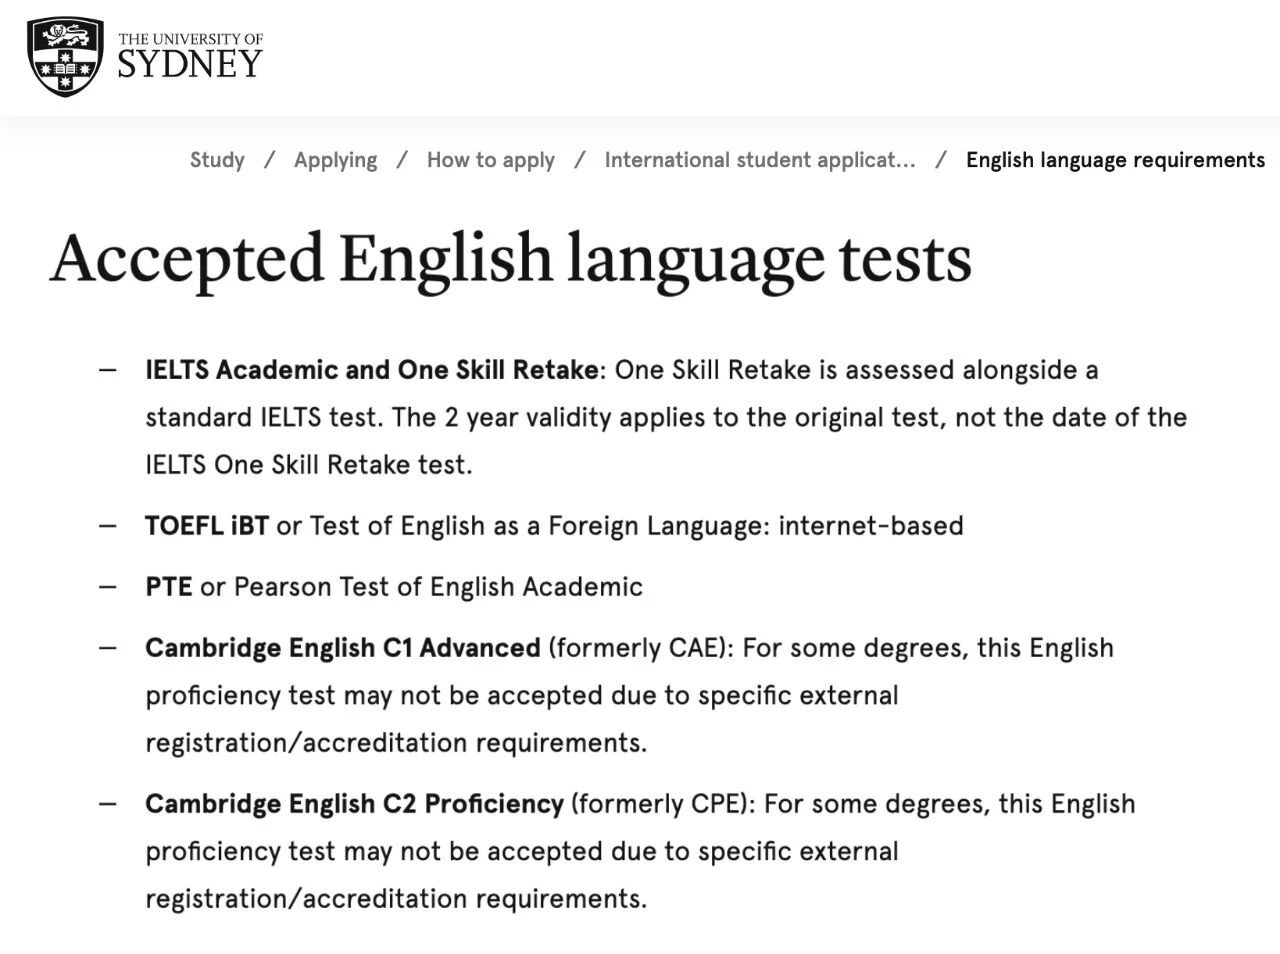Viewport: 1280px width, 954px height.
Task: Click the dash bullet beside TOEFL iBT
Action: pyautogui.click(x=107, y=526)
